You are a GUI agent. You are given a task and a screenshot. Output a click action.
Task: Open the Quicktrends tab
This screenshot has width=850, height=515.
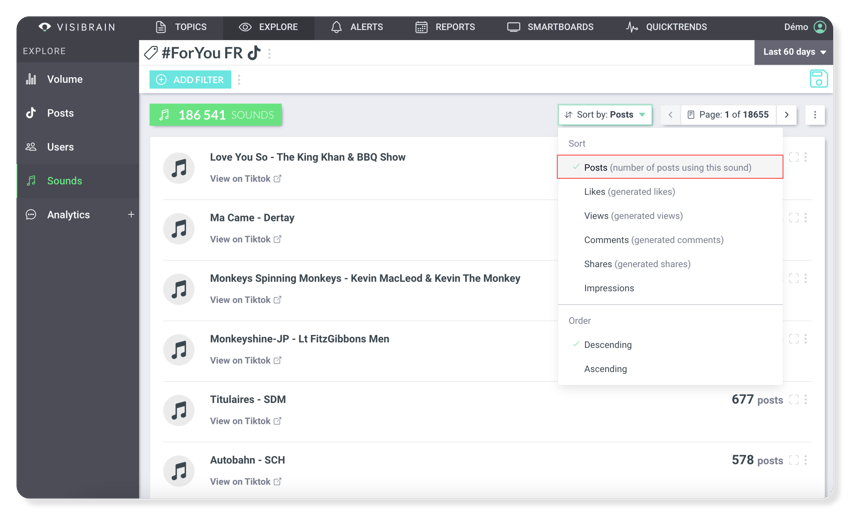666,27
